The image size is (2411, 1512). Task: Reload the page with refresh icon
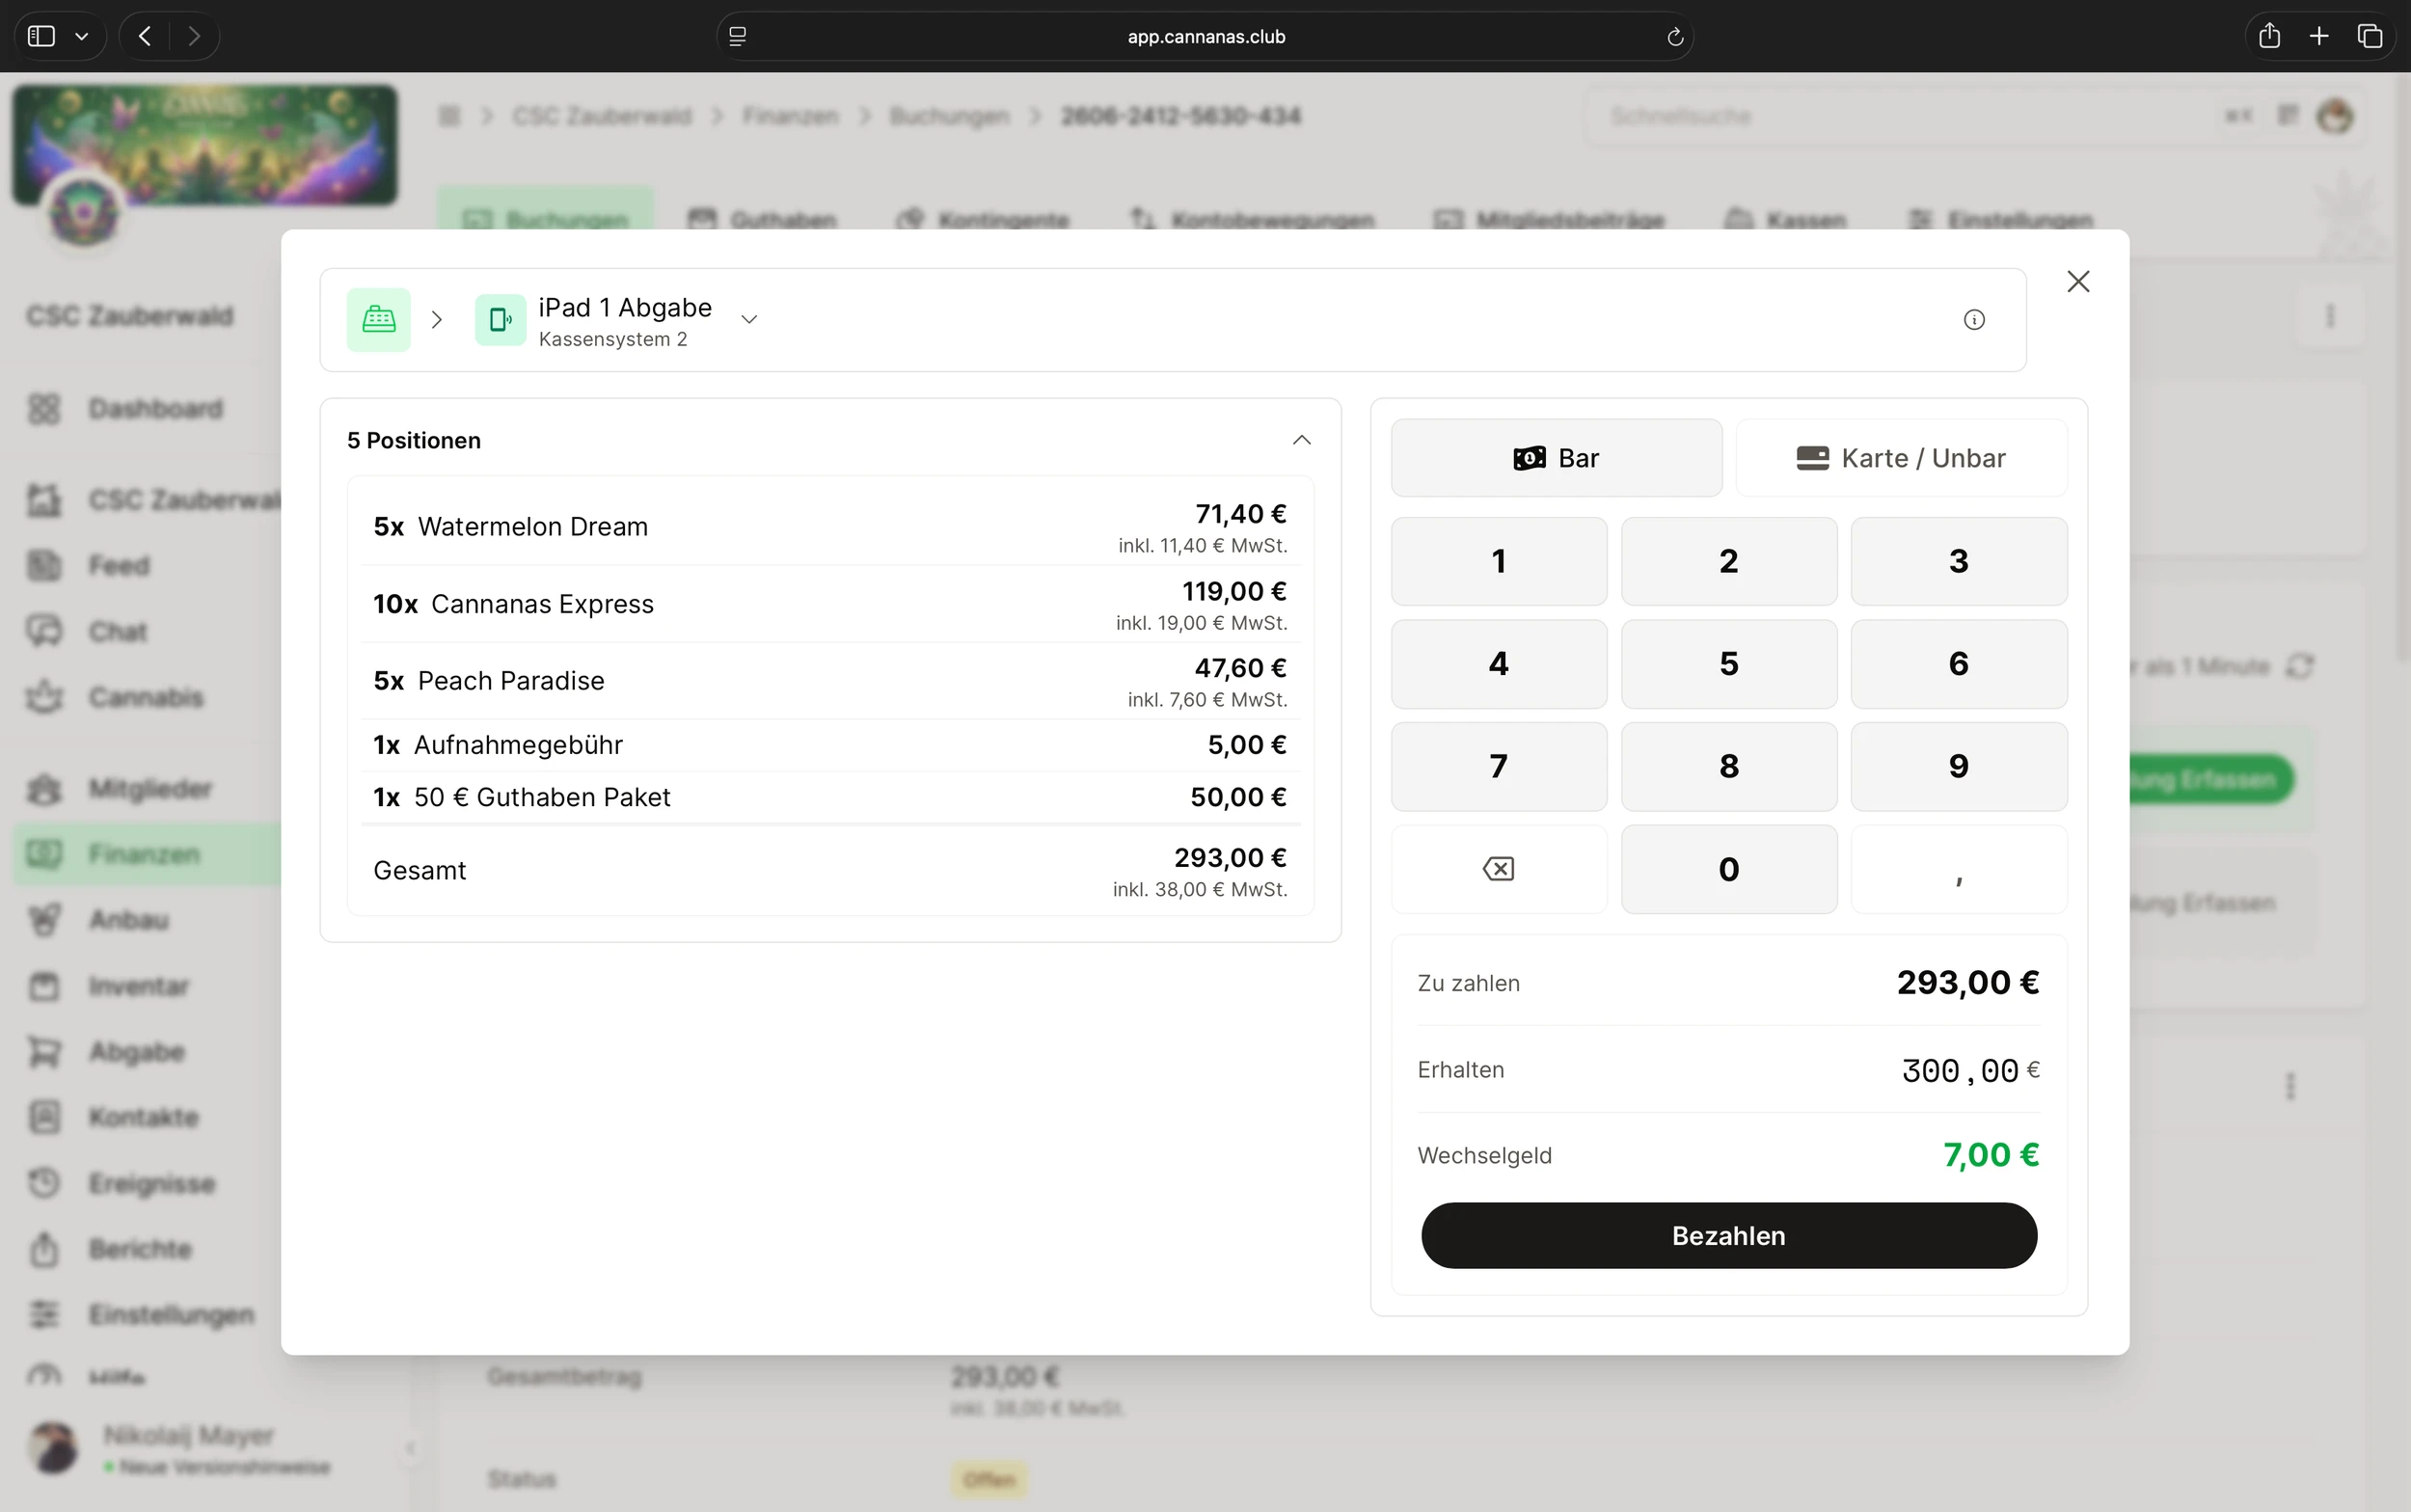(1675, 37)
